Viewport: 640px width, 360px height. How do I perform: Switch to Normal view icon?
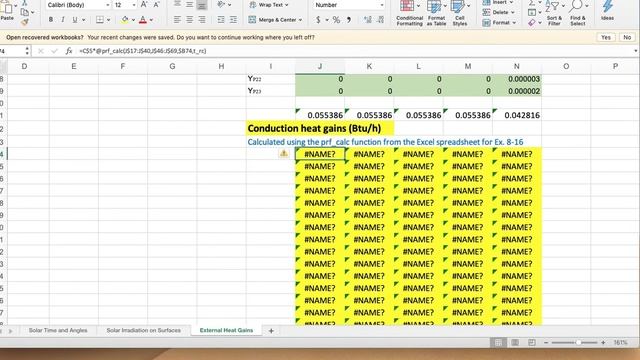point(498,342)
